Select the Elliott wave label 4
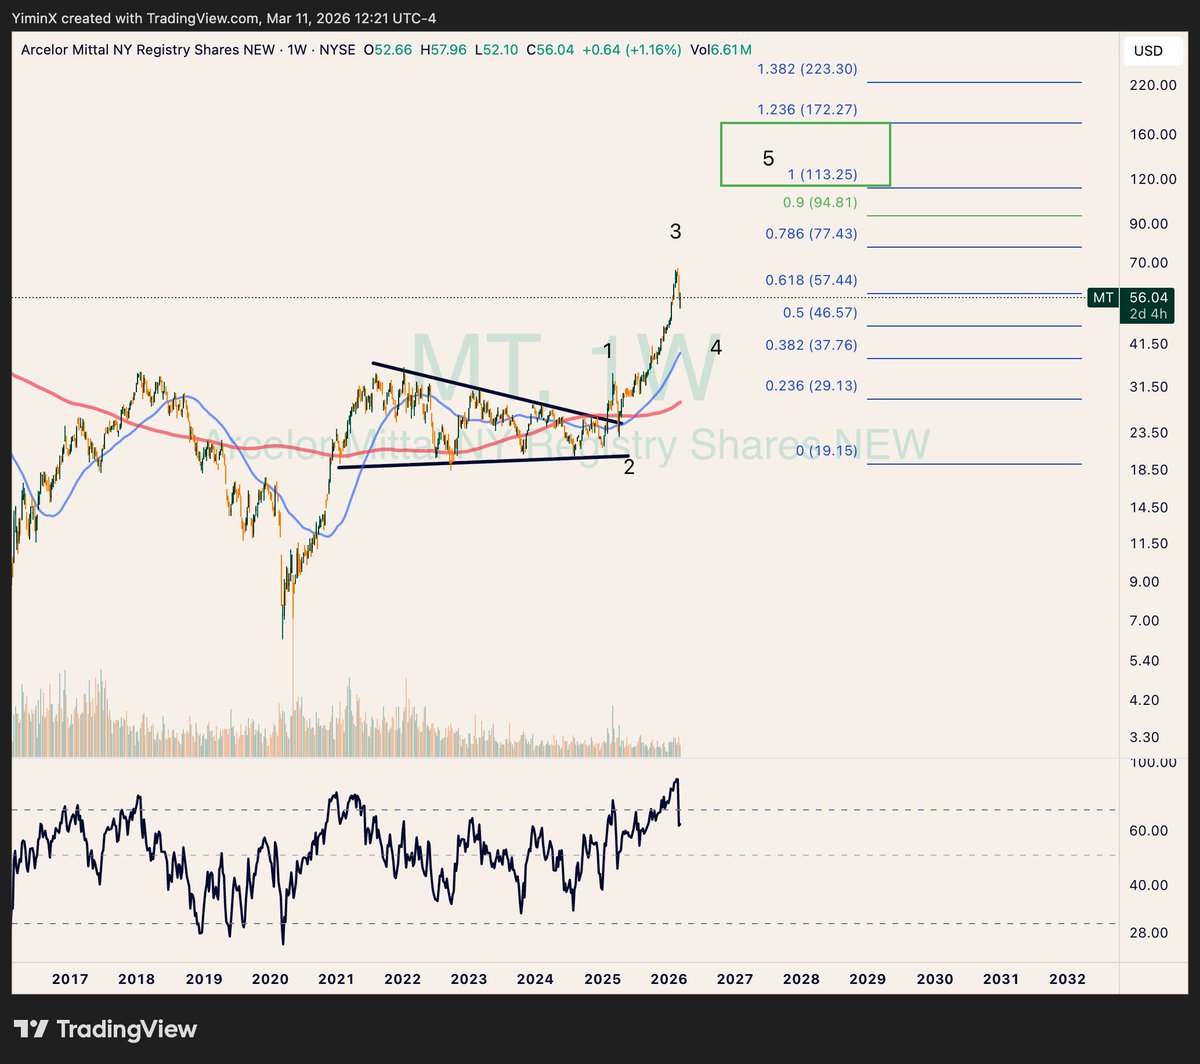This screenshot has width=1200, height=1064. click(x=716, y=348)
